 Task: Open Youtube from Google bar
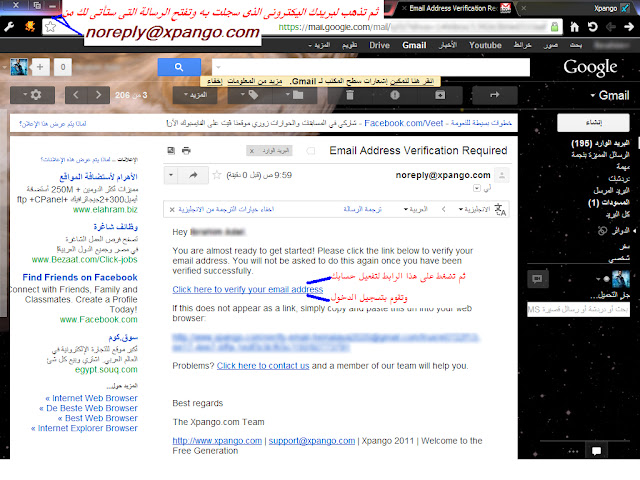click(485, 45)
